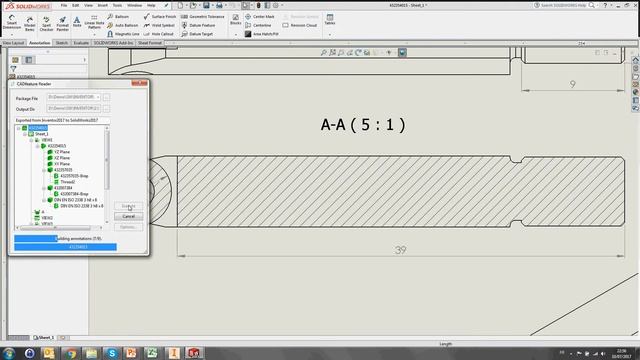640x360 pixels.
Task: Expand dropdown under Blocks
Action: [x=236, y=35]
